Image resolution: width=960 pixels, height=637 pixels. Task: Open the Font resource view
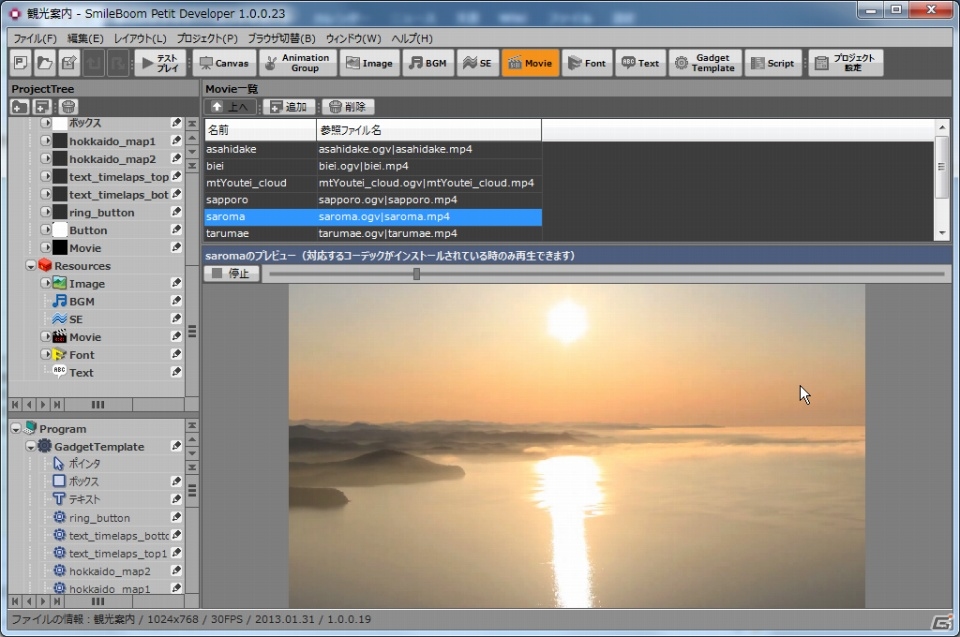tap(587, 62)
